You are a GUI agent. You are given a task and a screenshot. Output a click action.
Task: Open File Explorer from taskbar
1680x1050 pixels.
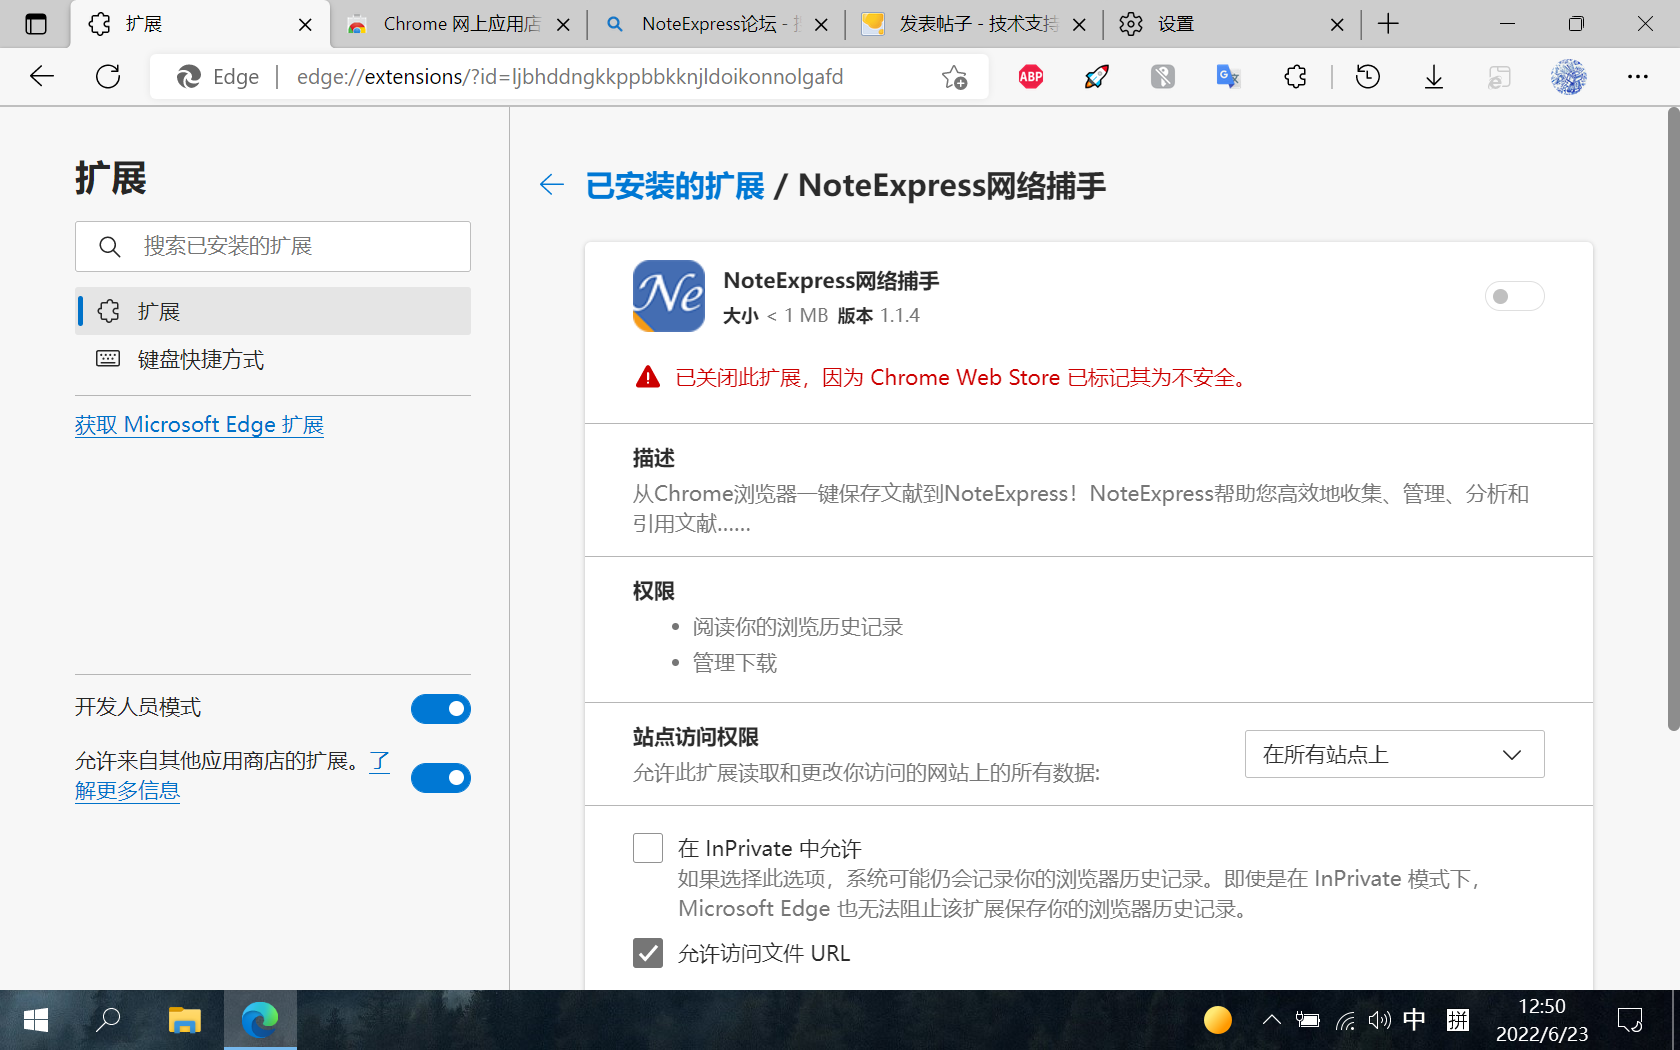[184, 1020]
